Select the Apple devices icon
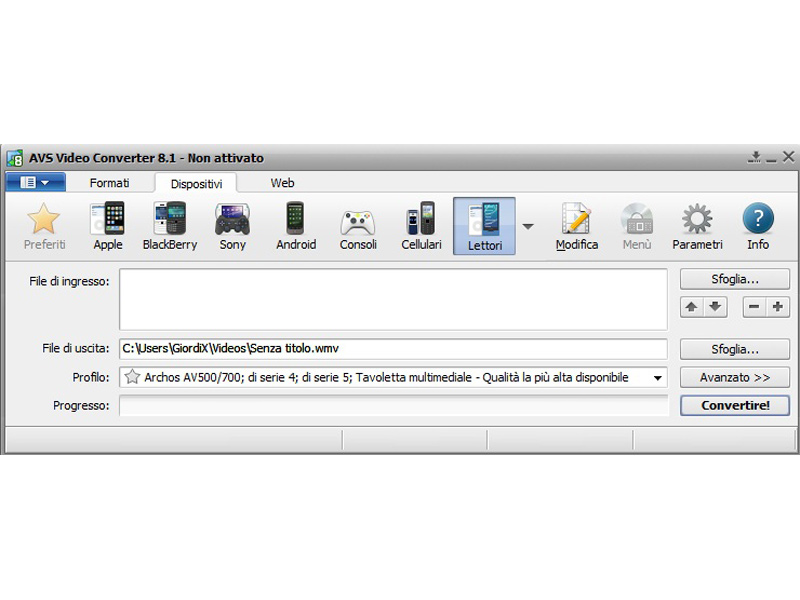 (107, 225)
